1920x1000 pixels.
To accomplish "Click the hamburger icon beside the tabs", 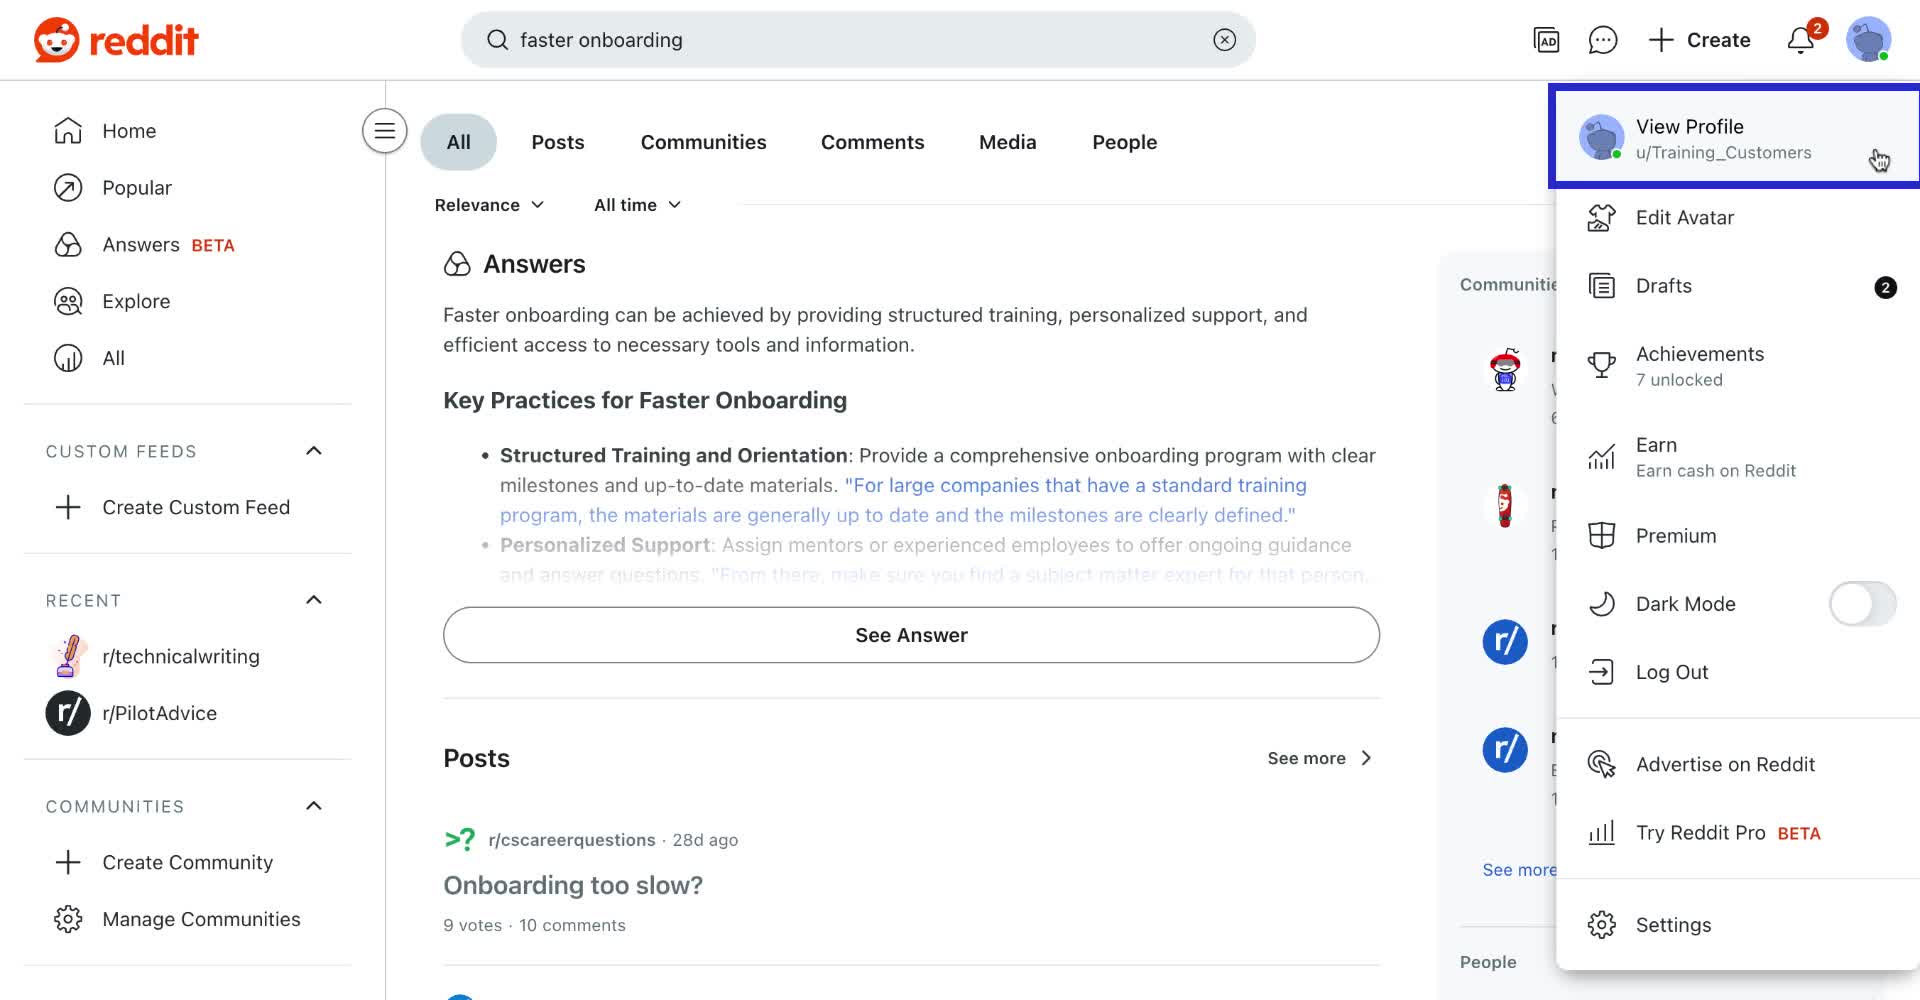I will (x=384, y=130).
